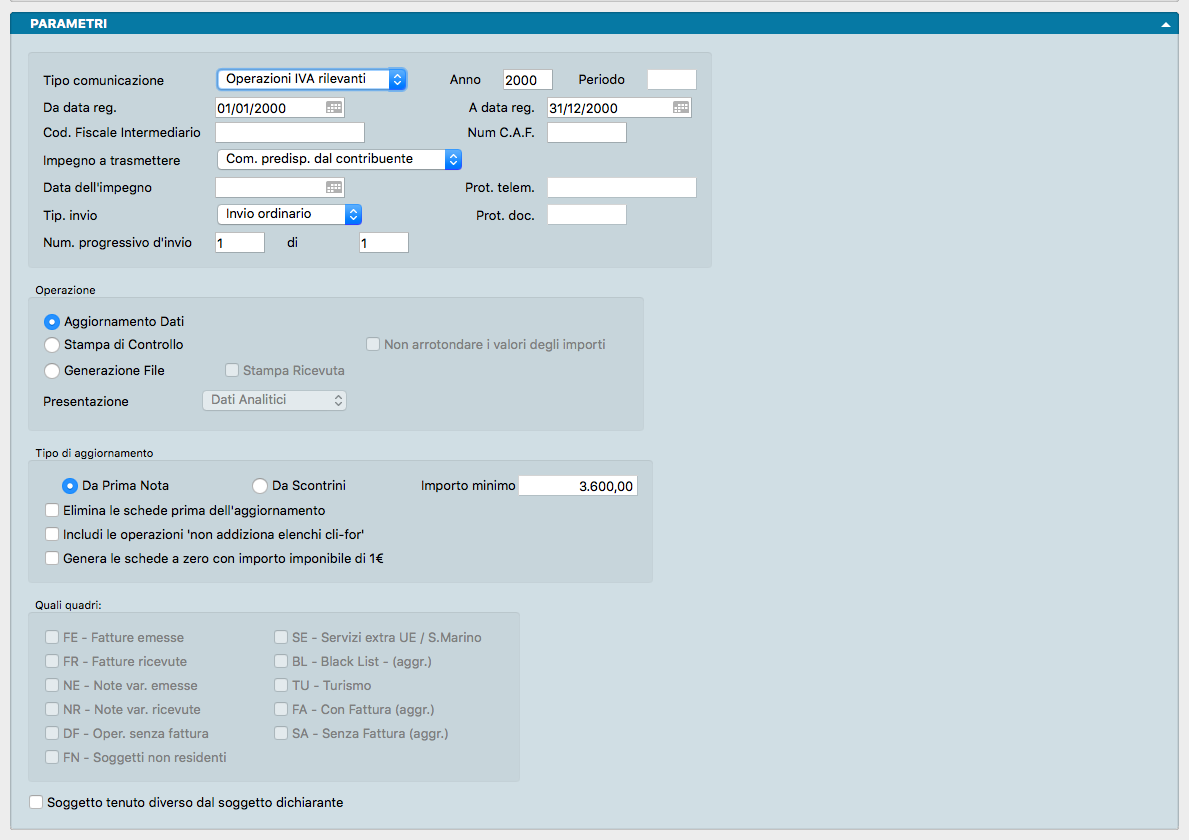Image resolution: width=1189 pixels, height=840 pixels.
Task: Select the Da Prima Nota radio button
Action: [x=70, y=486]
